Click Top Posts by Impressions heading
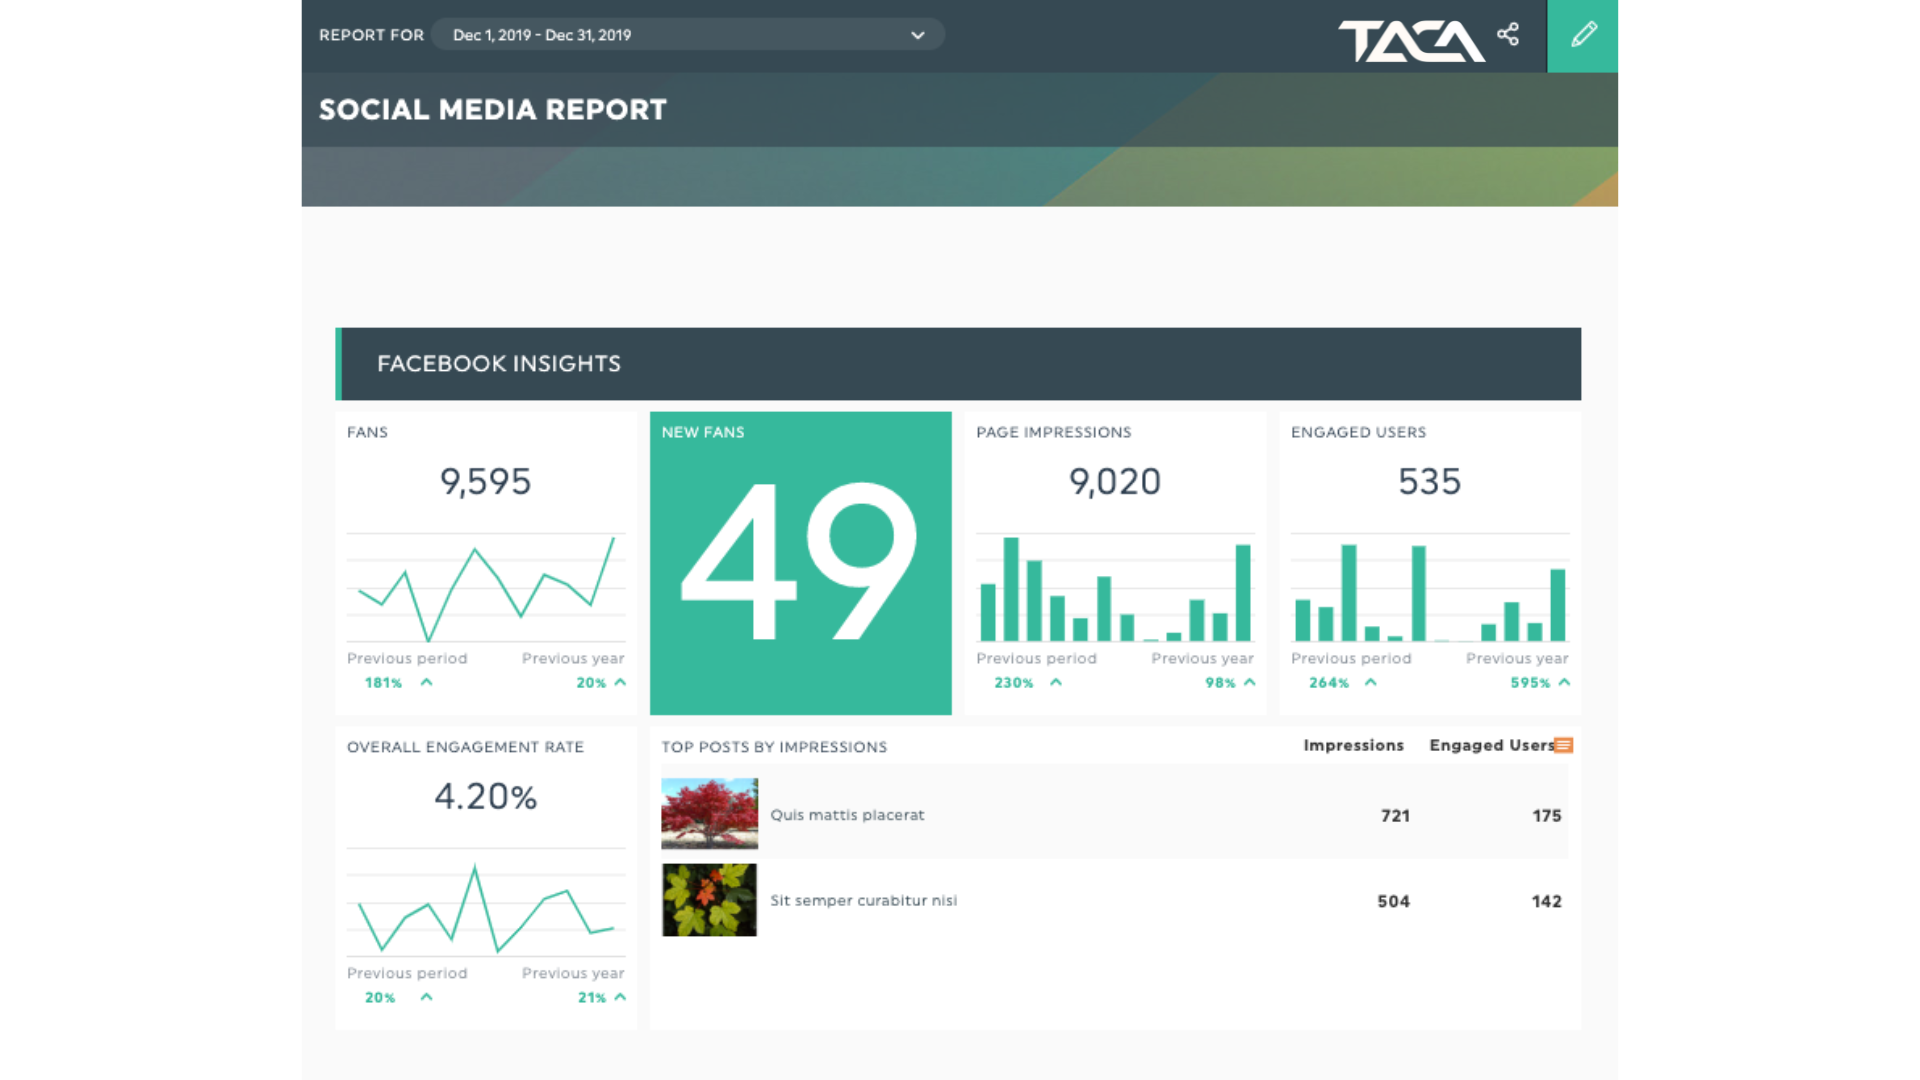This screenshot has height=1080, width=1920. [774, 747]
